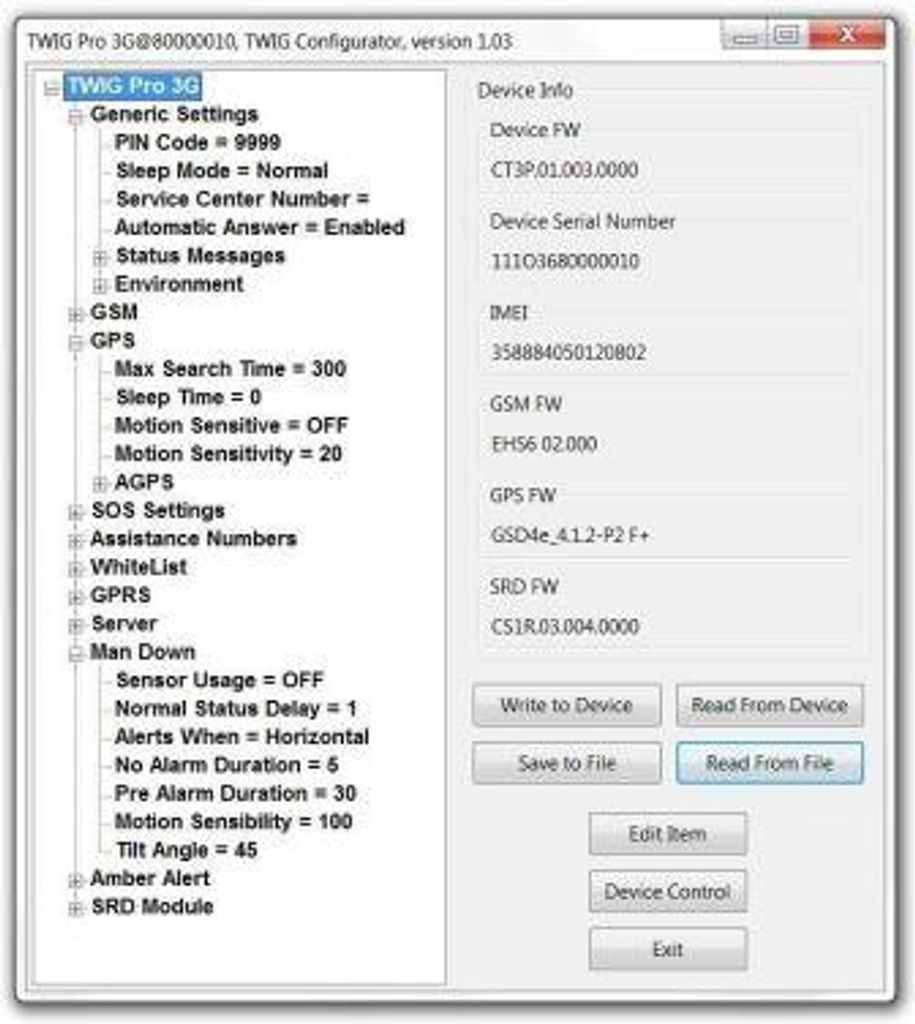The image size is (915, 1024).
Task: Collapse the GPS tree node
Action: (x=76, y=342)
